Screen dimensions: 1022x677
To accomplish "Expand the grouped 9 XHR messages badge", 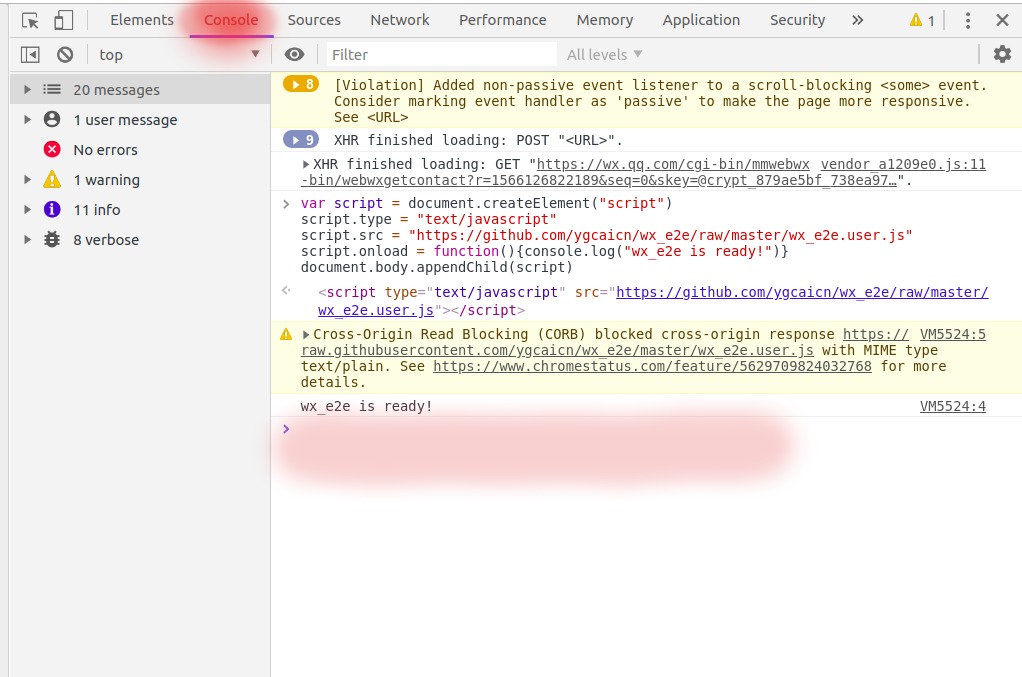I will pos(300,139).
